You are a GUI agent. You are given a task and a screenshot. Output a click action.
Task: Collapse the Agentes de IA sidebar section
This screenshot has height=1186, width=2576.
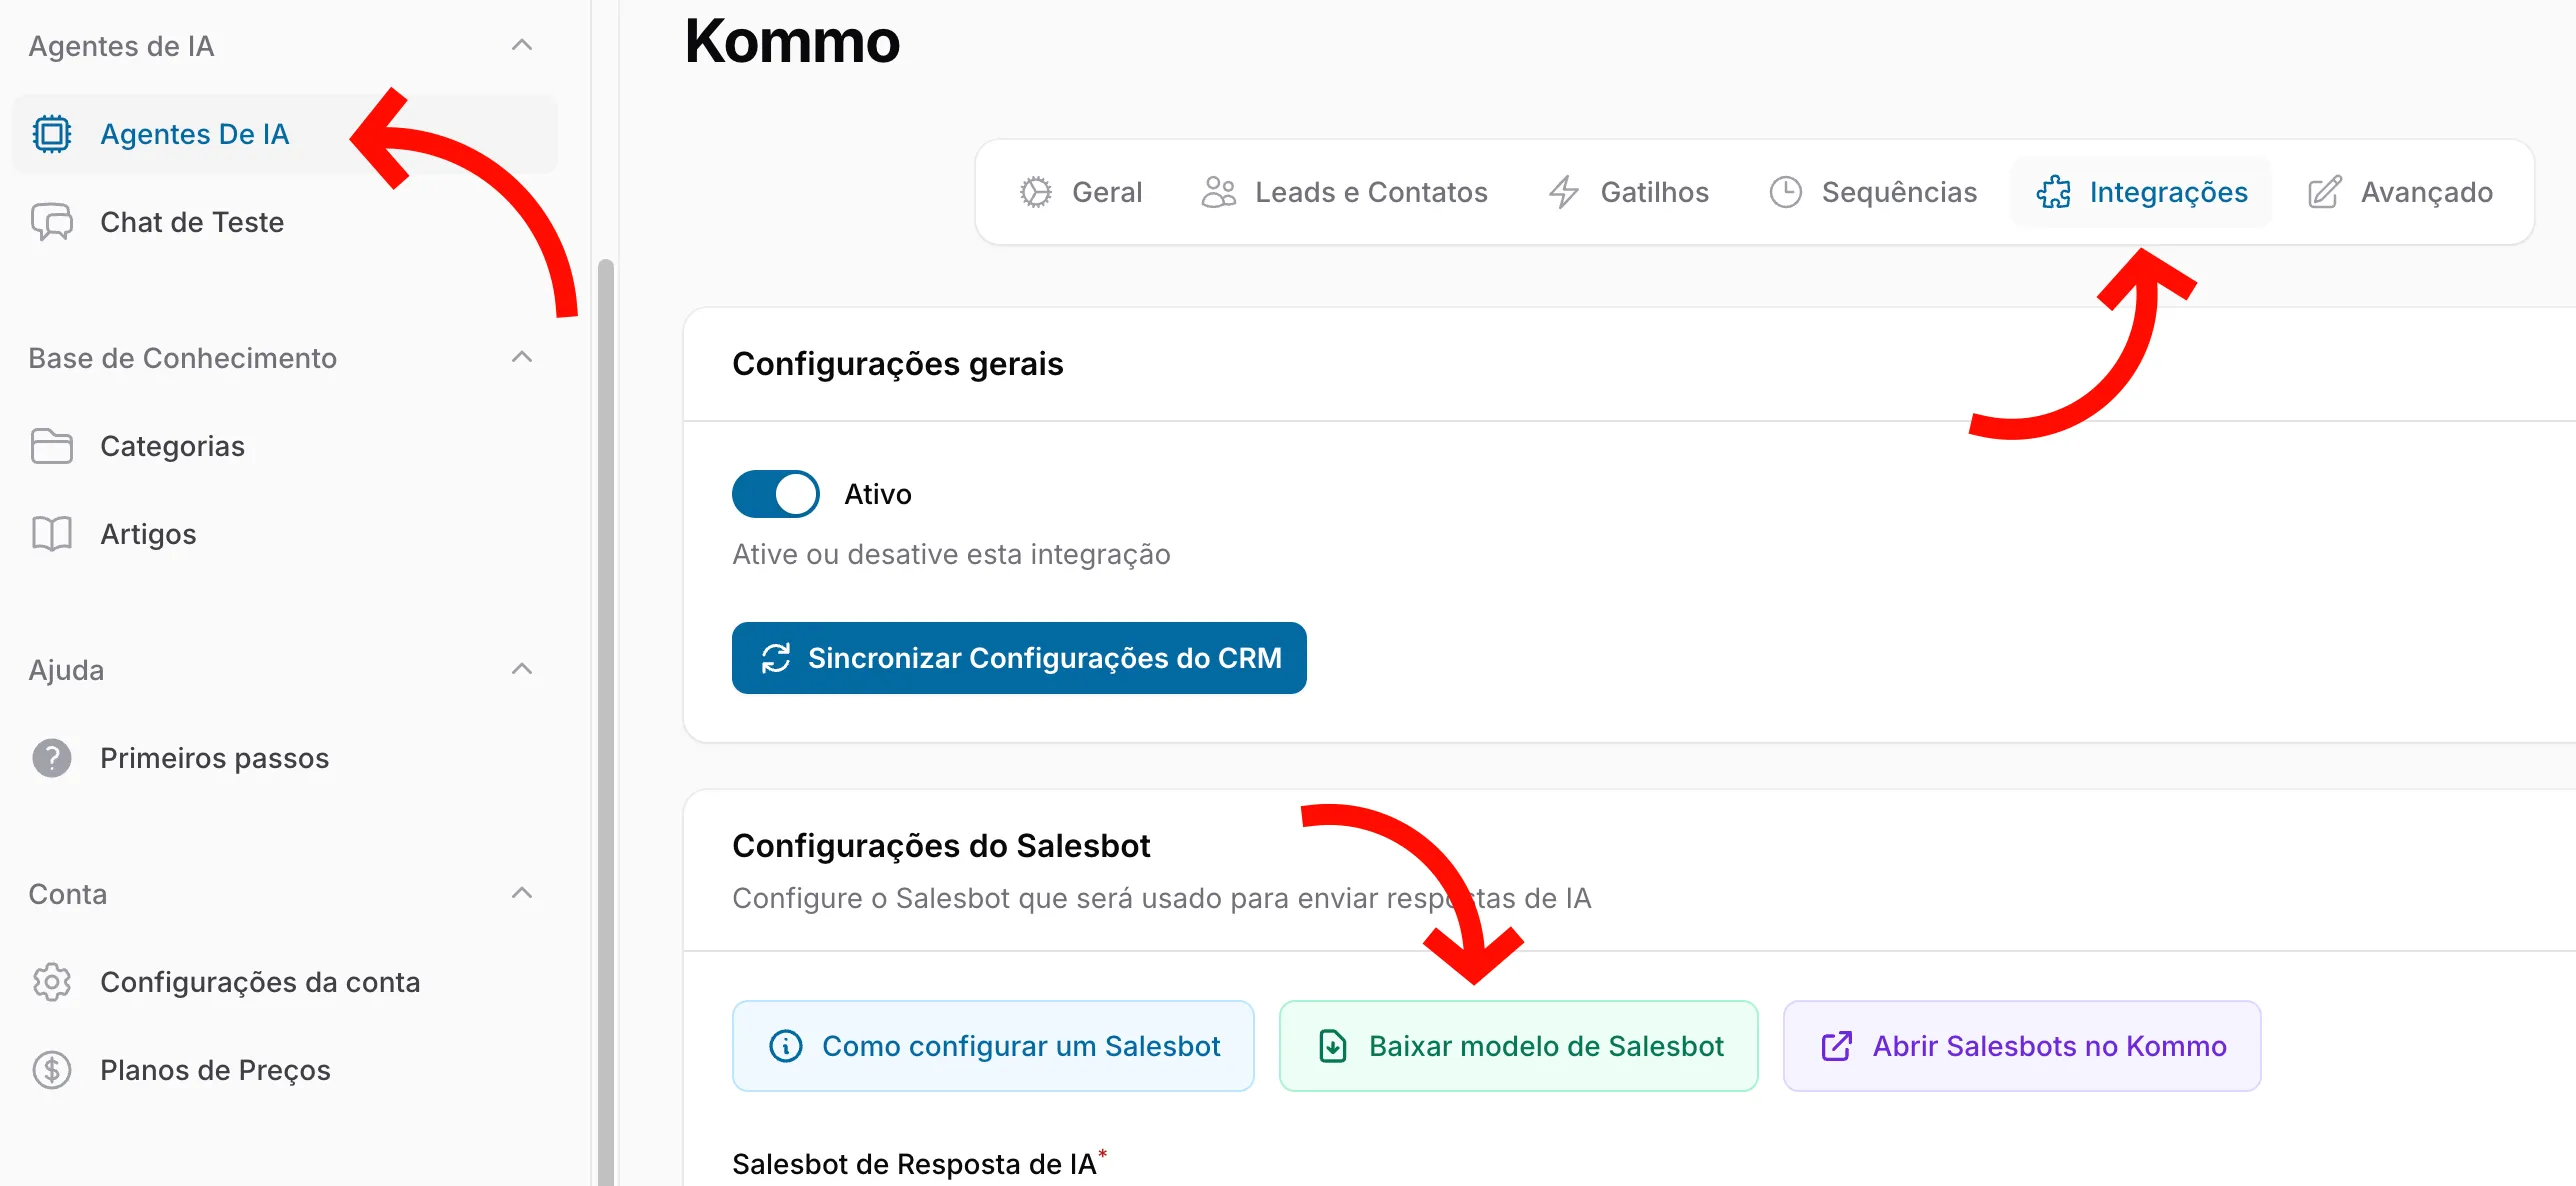(x=522, y=46)
